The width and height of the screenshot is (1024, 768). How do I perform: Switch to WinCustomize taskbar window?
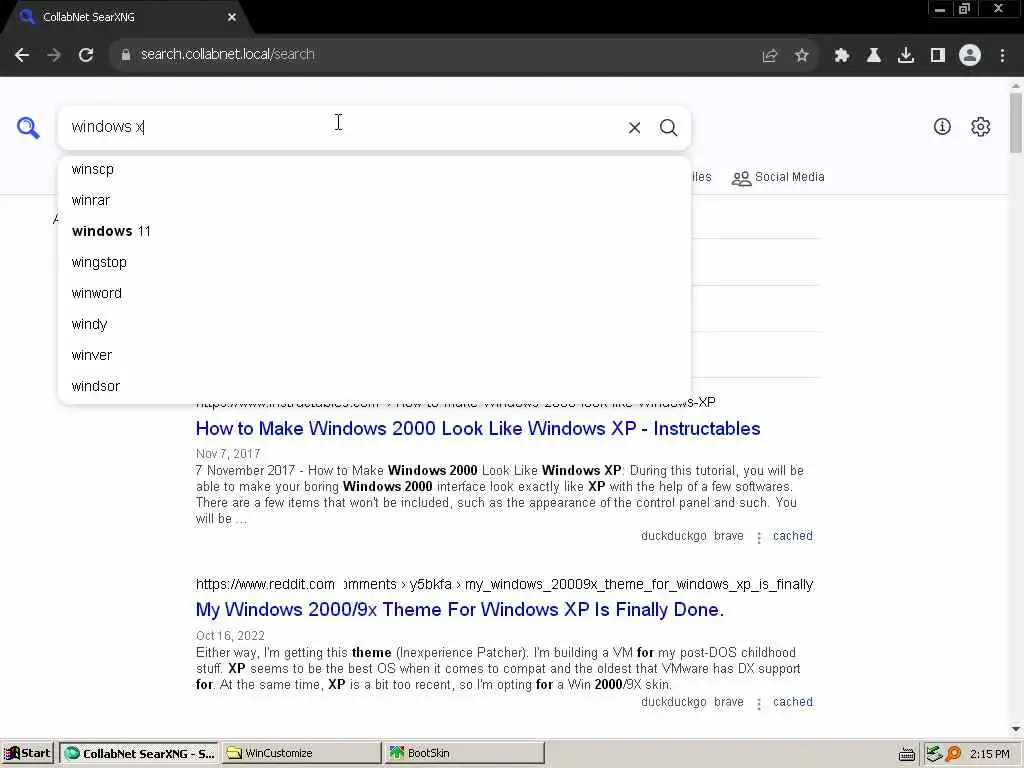pyautogui.click(x=302, y=754)
